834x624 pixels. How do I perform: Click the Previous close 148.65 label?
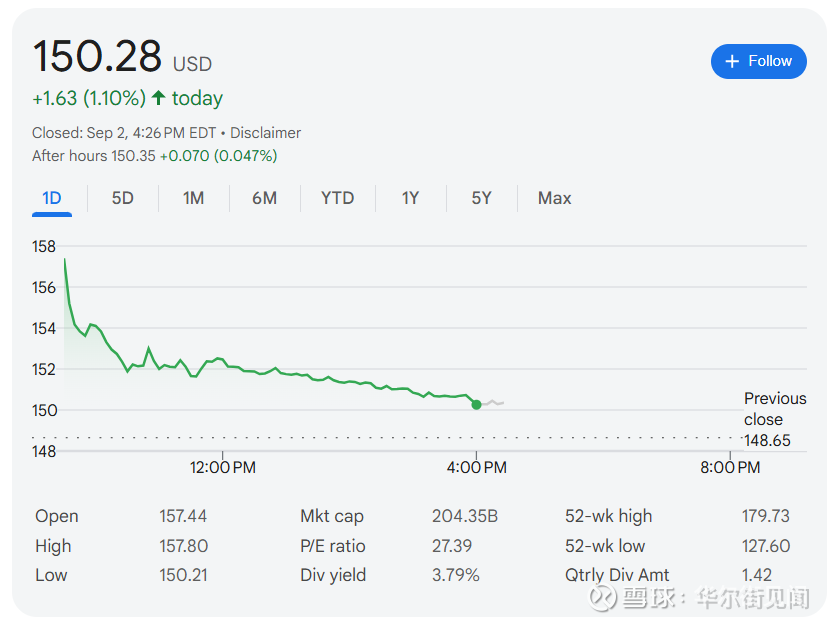click(x=774, y=419)
